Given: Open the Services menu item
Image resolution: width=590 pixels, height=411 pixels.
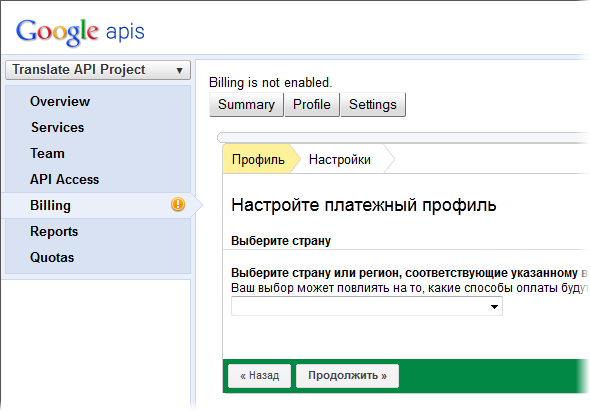Looking at the screenshot, I should tap(58, 127).
